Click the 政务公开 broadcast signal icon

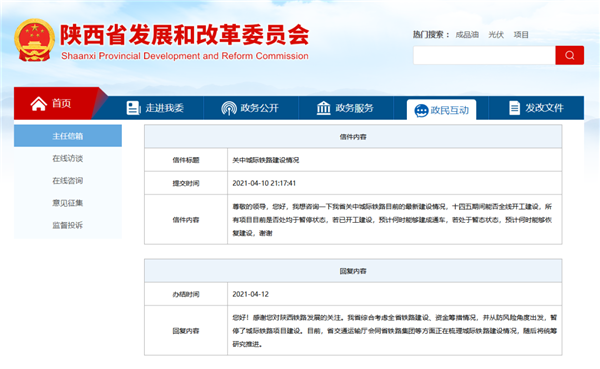point(229,108)
